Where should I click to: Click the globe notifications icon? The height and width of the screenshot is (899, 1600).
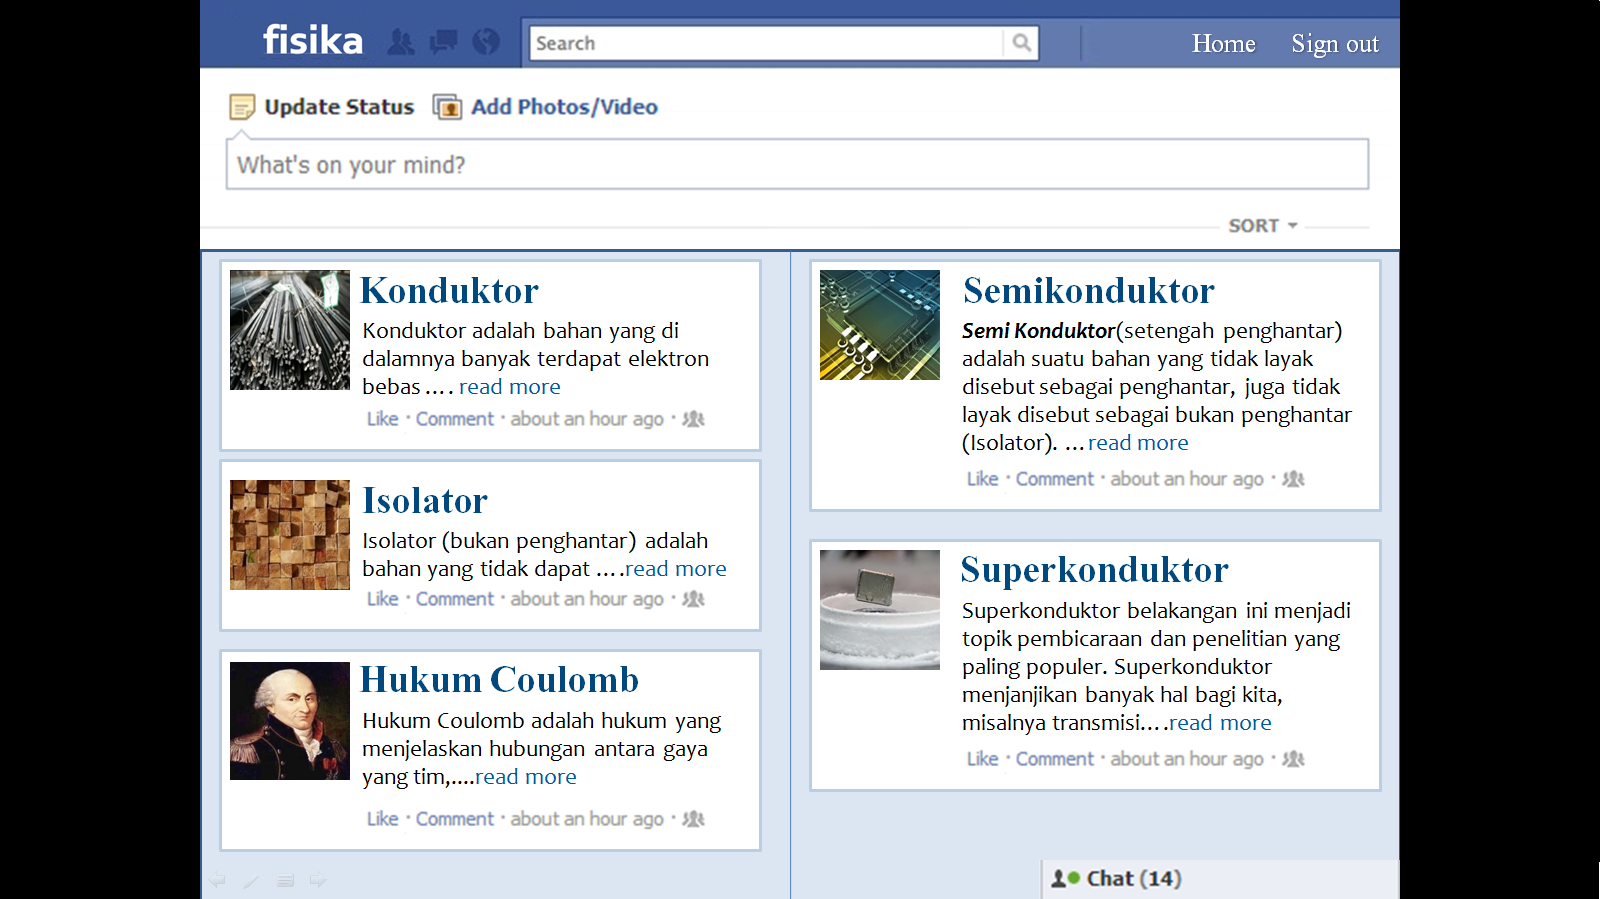[486, 42]
